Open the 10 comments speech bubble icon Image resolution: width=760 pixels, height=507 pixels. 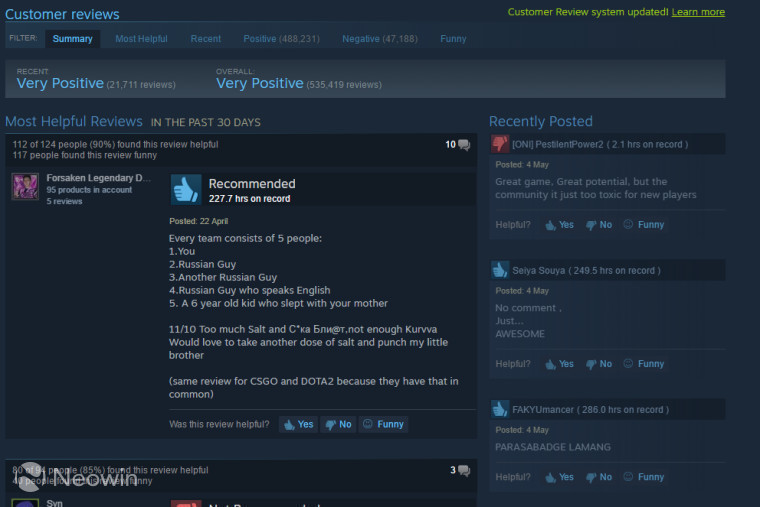pos(464,144)
